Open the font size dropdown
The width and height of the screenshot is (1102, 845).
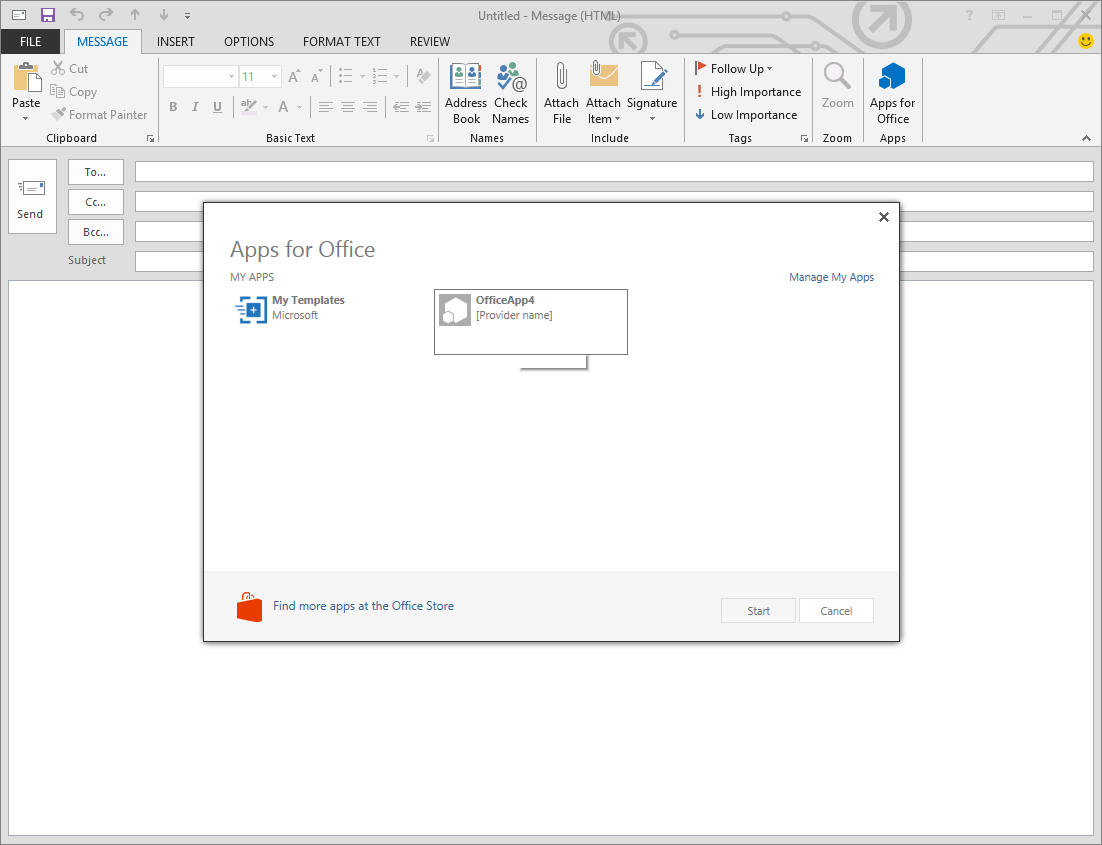click(274, 76)
